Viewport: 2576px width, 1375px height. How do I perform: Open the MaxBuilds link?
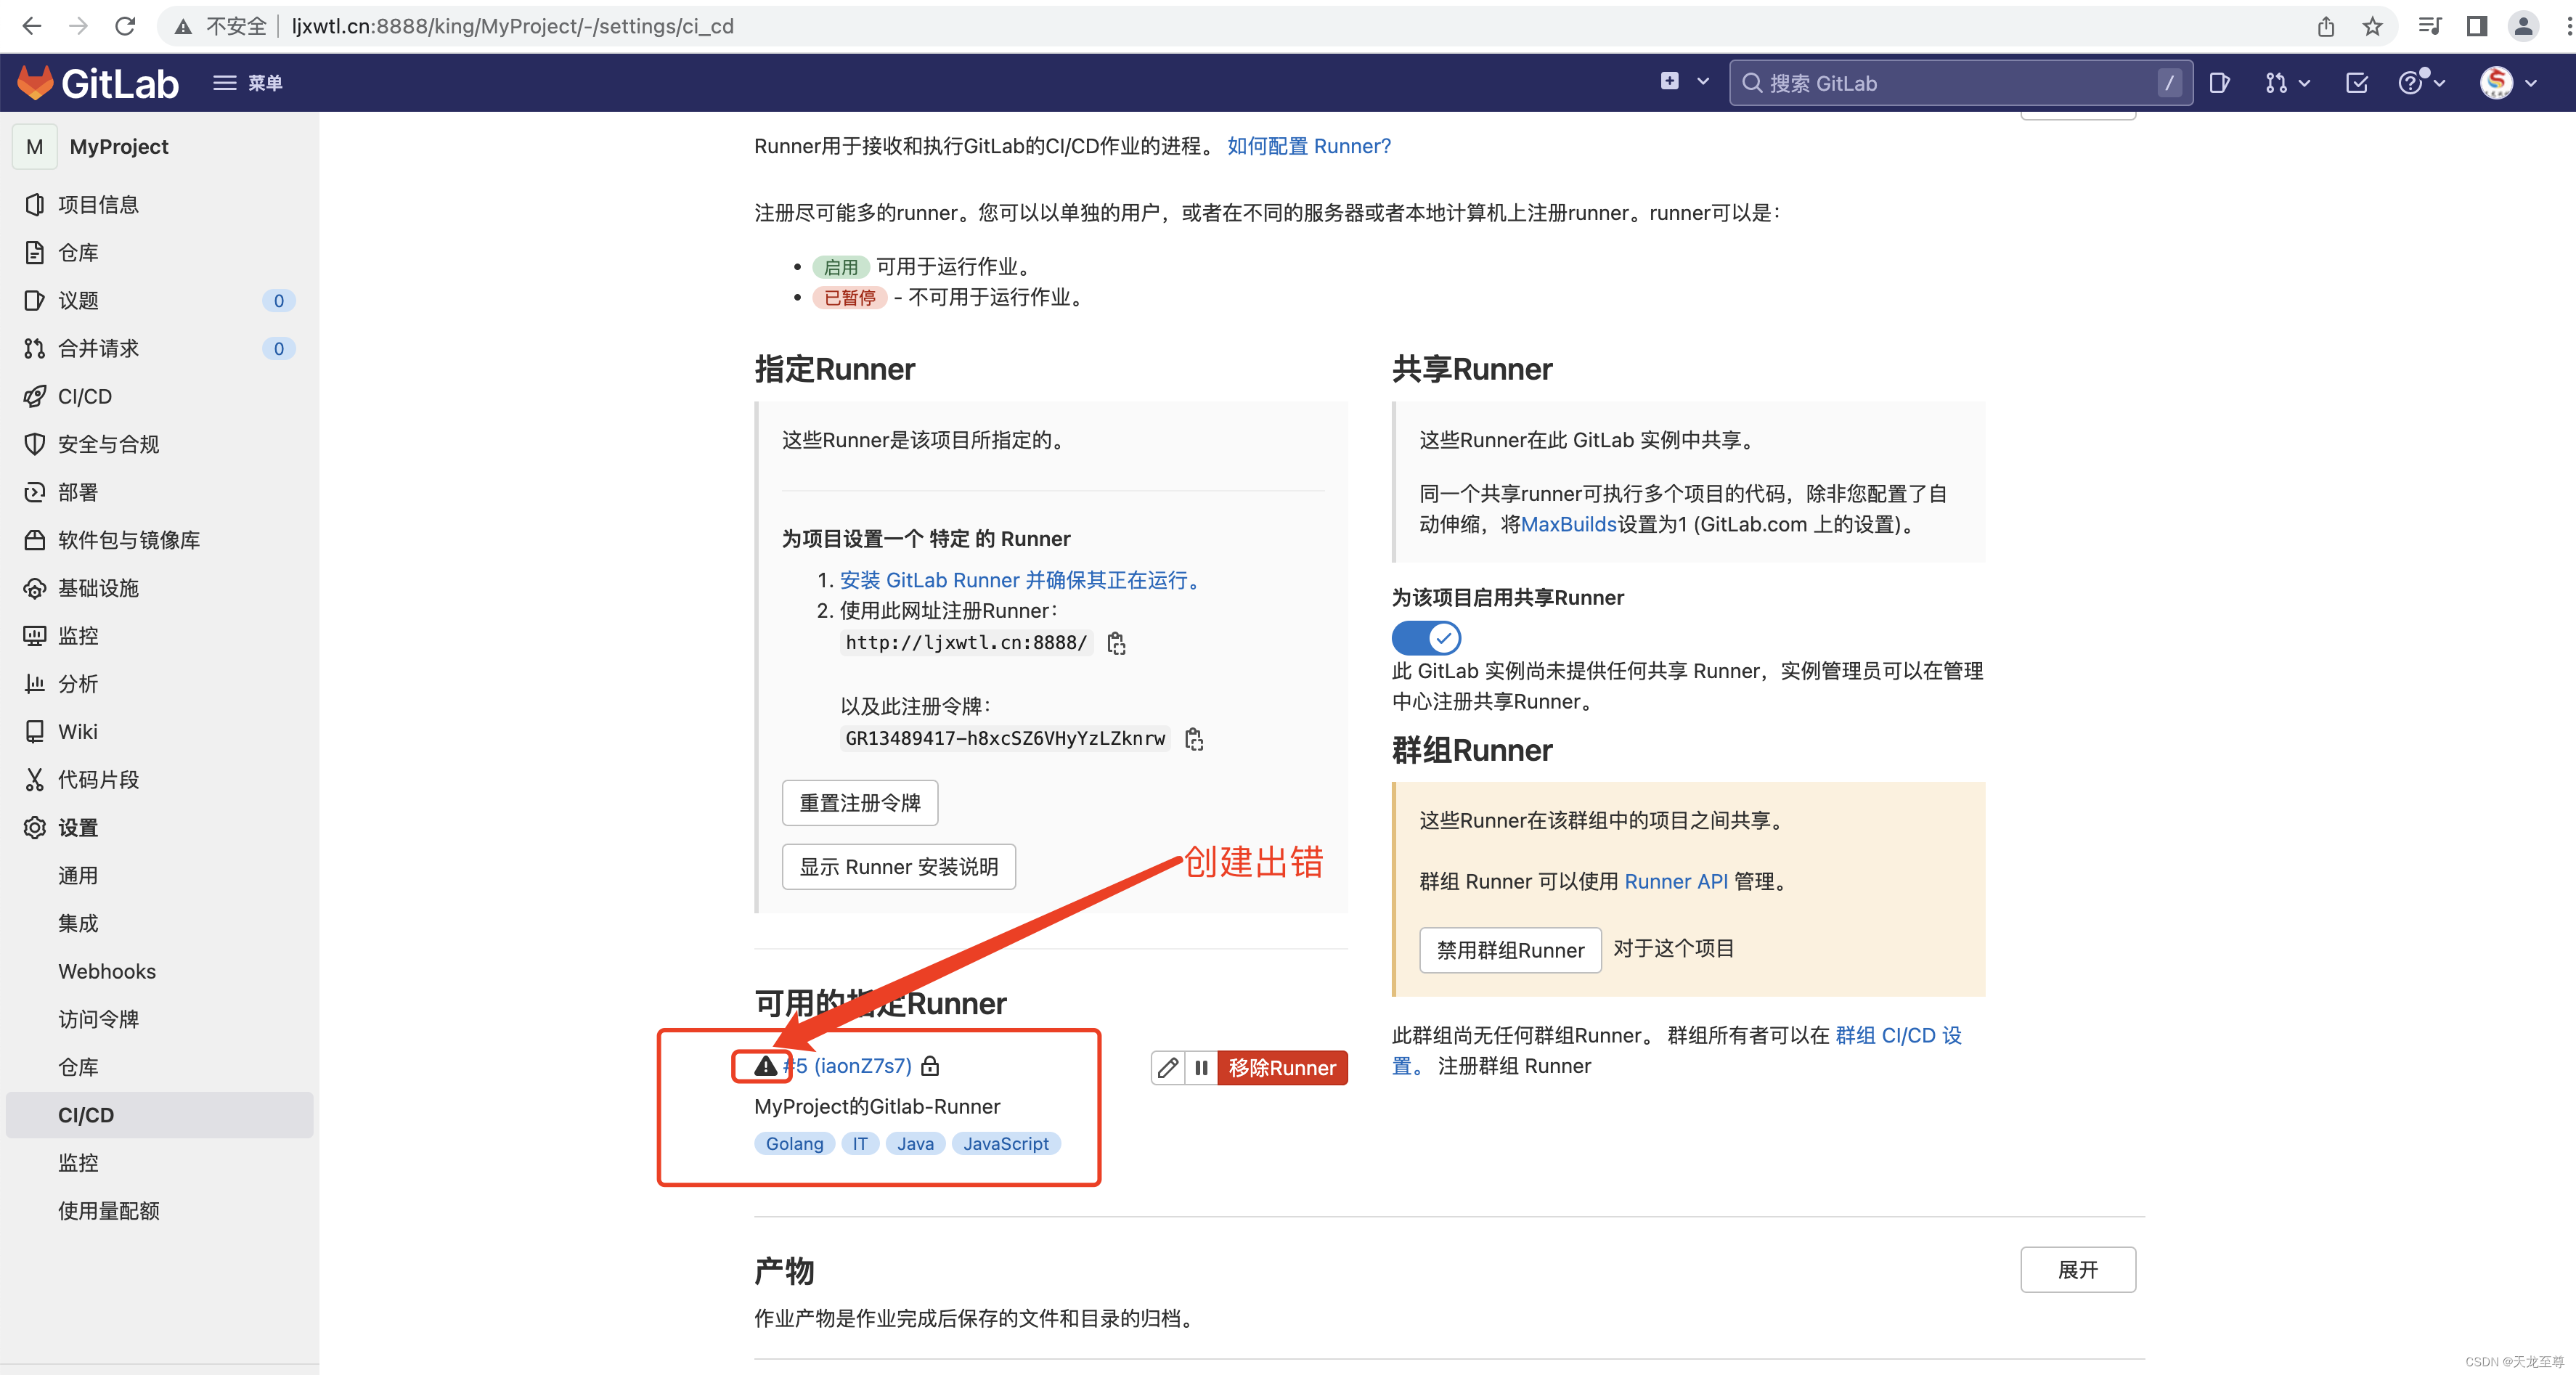pos(1568,524)
